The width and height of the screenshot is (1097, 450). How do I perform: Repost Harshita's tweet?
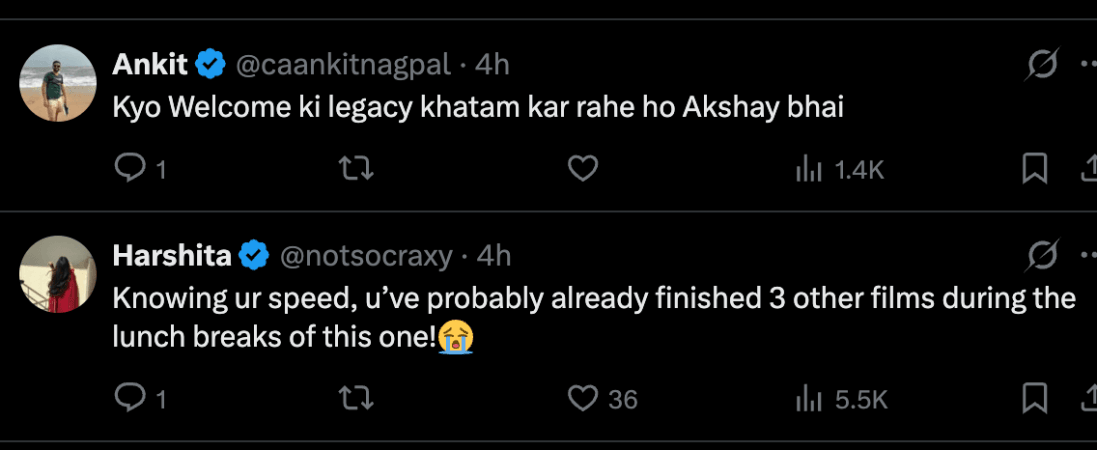pos(357,399)
